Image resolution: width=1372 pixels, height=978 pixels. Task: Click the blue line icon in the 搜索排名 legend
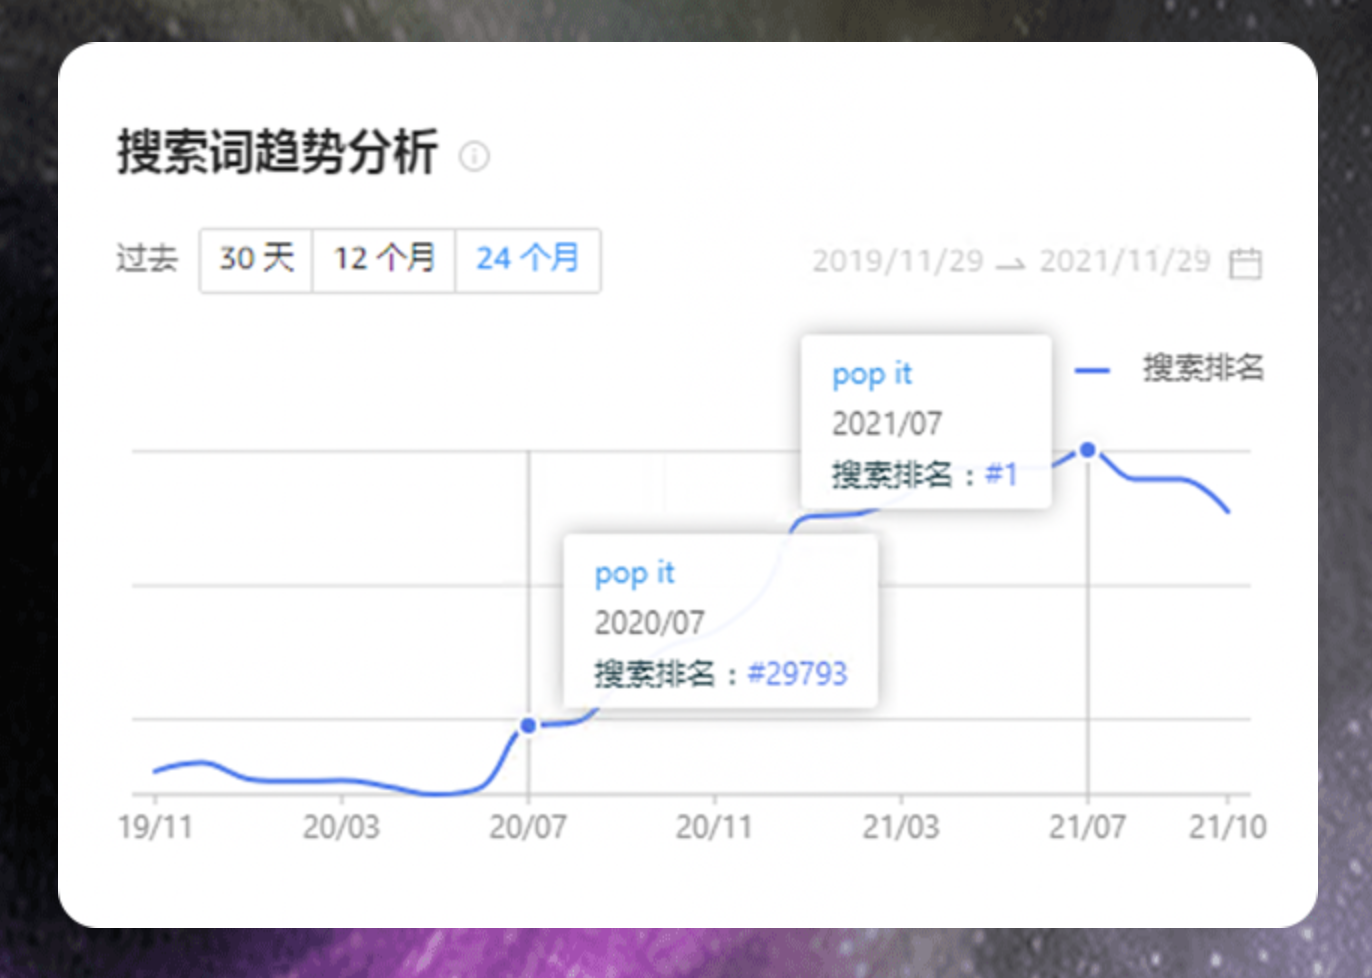pos(1092,369)
